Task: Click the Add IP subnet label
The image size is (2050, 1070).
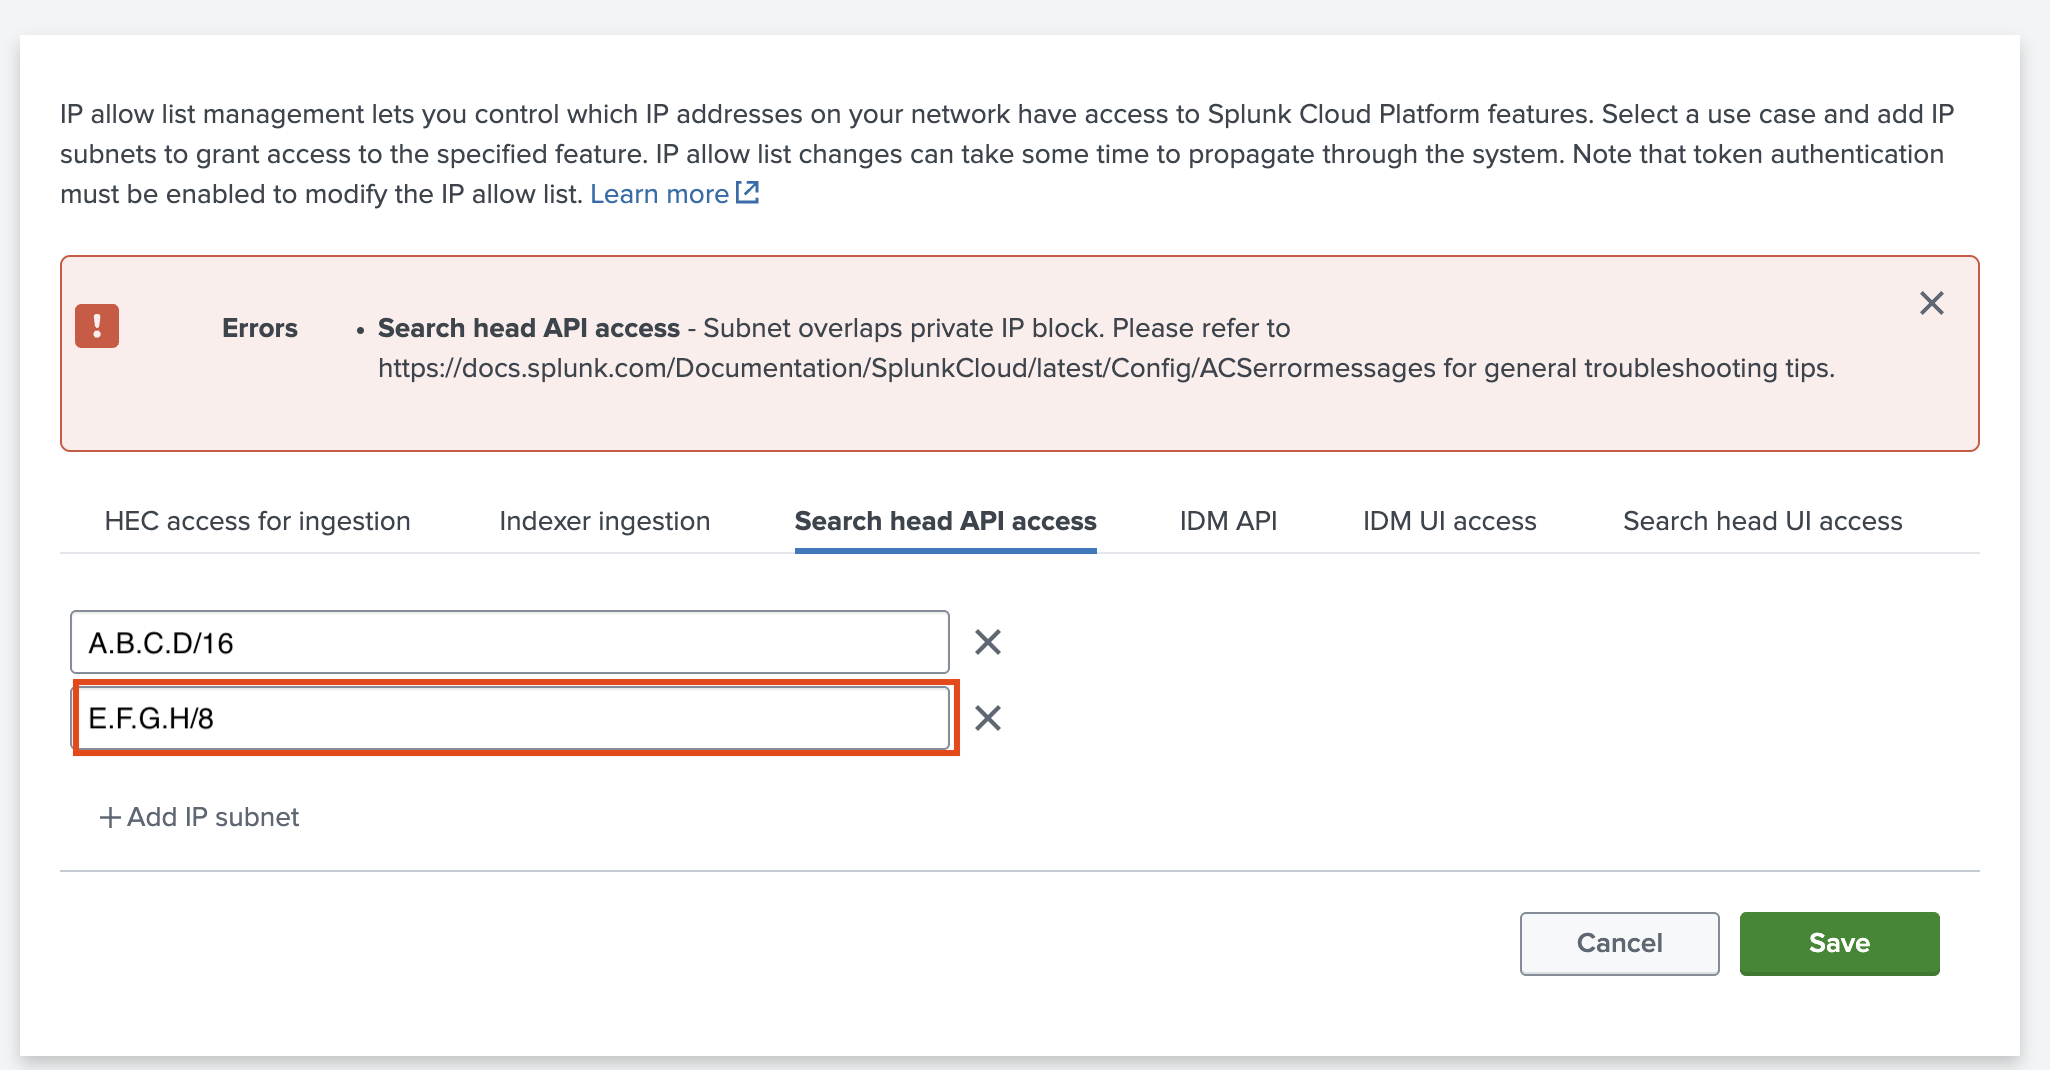Action: [x=213, y=817]
